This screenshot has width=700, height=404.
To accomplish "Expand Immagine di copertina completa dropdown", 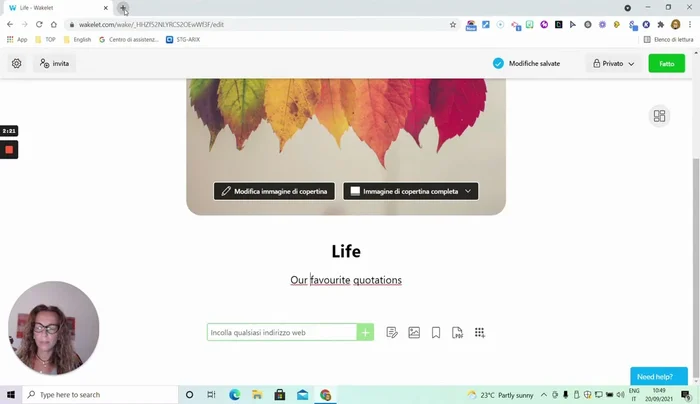I will pos(411,191).
